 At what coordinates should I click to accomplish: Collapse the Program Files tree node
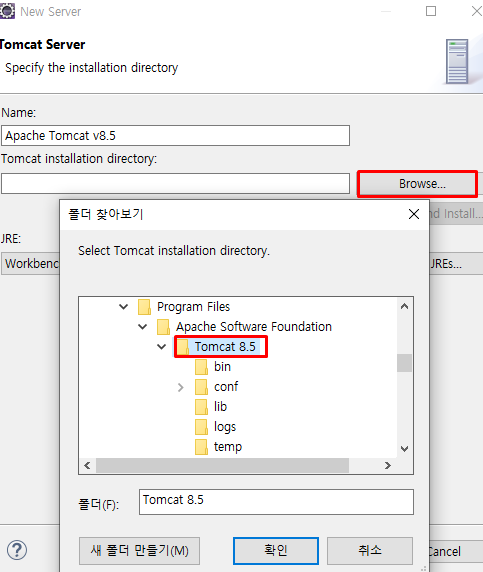124,306
